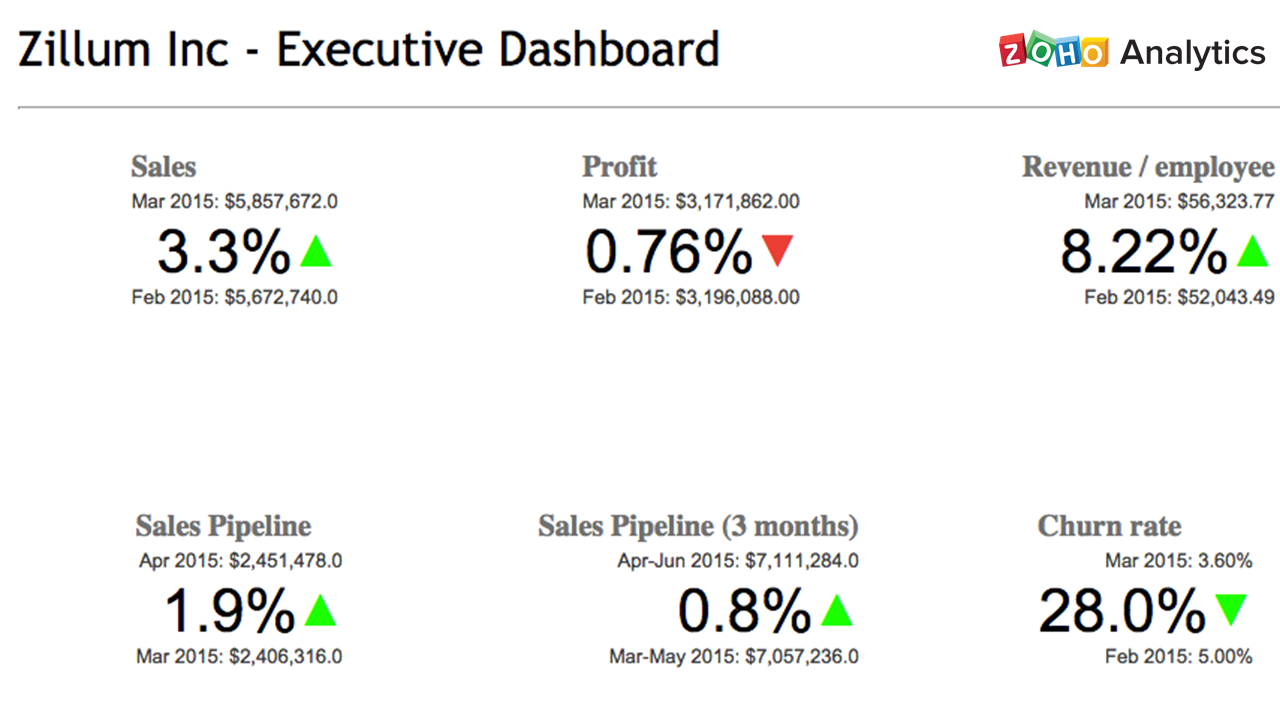
Task: Select the Churn rate heading
Action: [x=1109, y=526]
